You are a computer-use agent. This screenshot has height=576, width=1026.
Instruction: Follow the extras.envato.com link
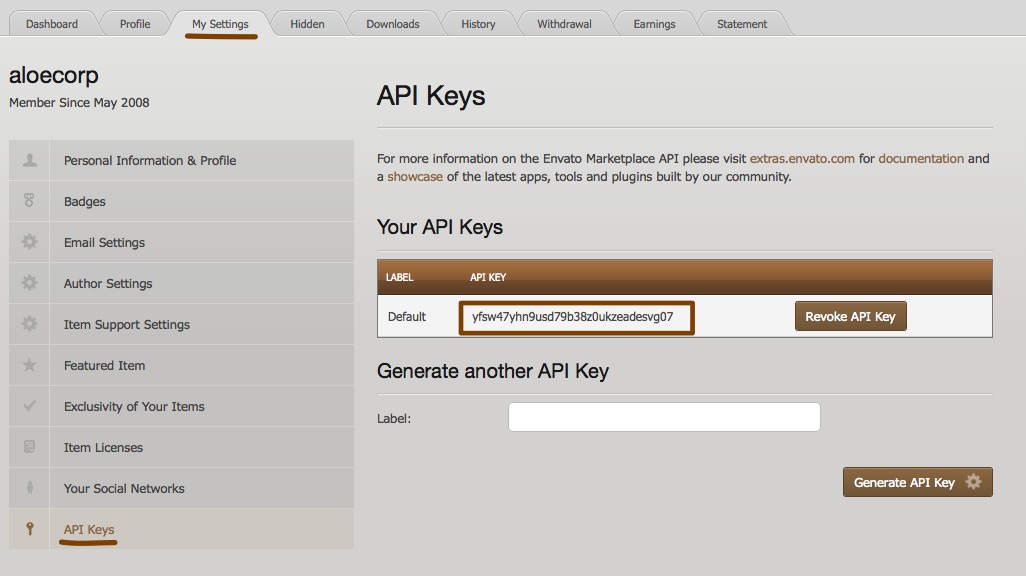click(x=802, y=158)
